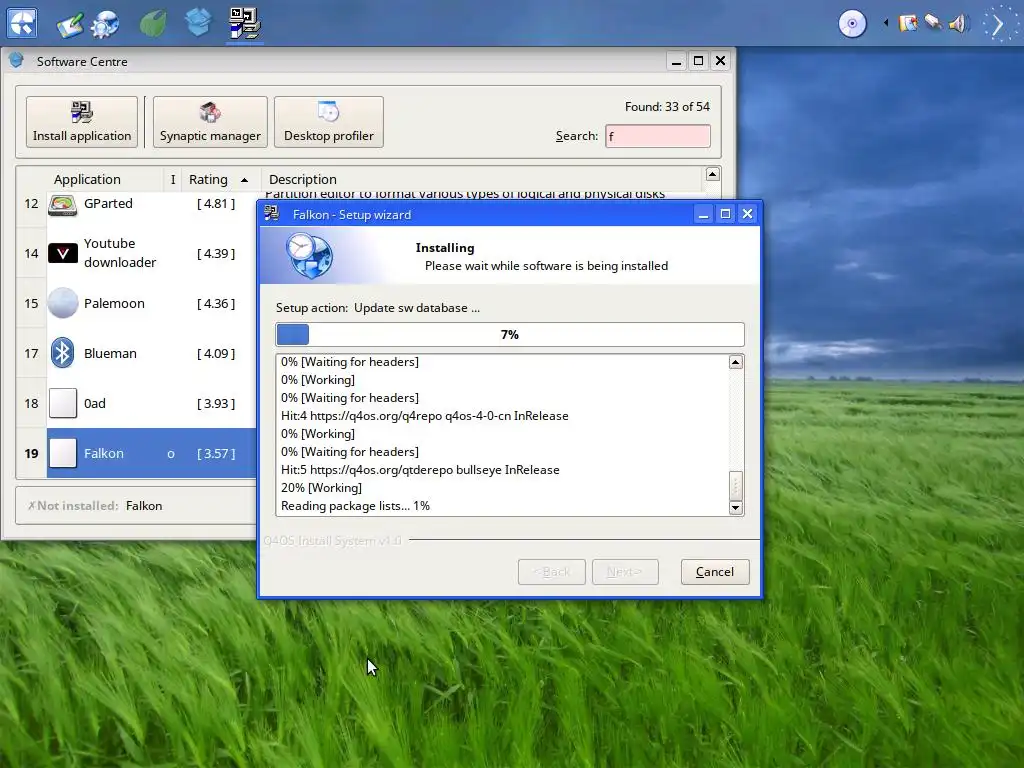Open the clipboard tray icon
Viewport: 1024px width, 768px height.
[908, 24]
